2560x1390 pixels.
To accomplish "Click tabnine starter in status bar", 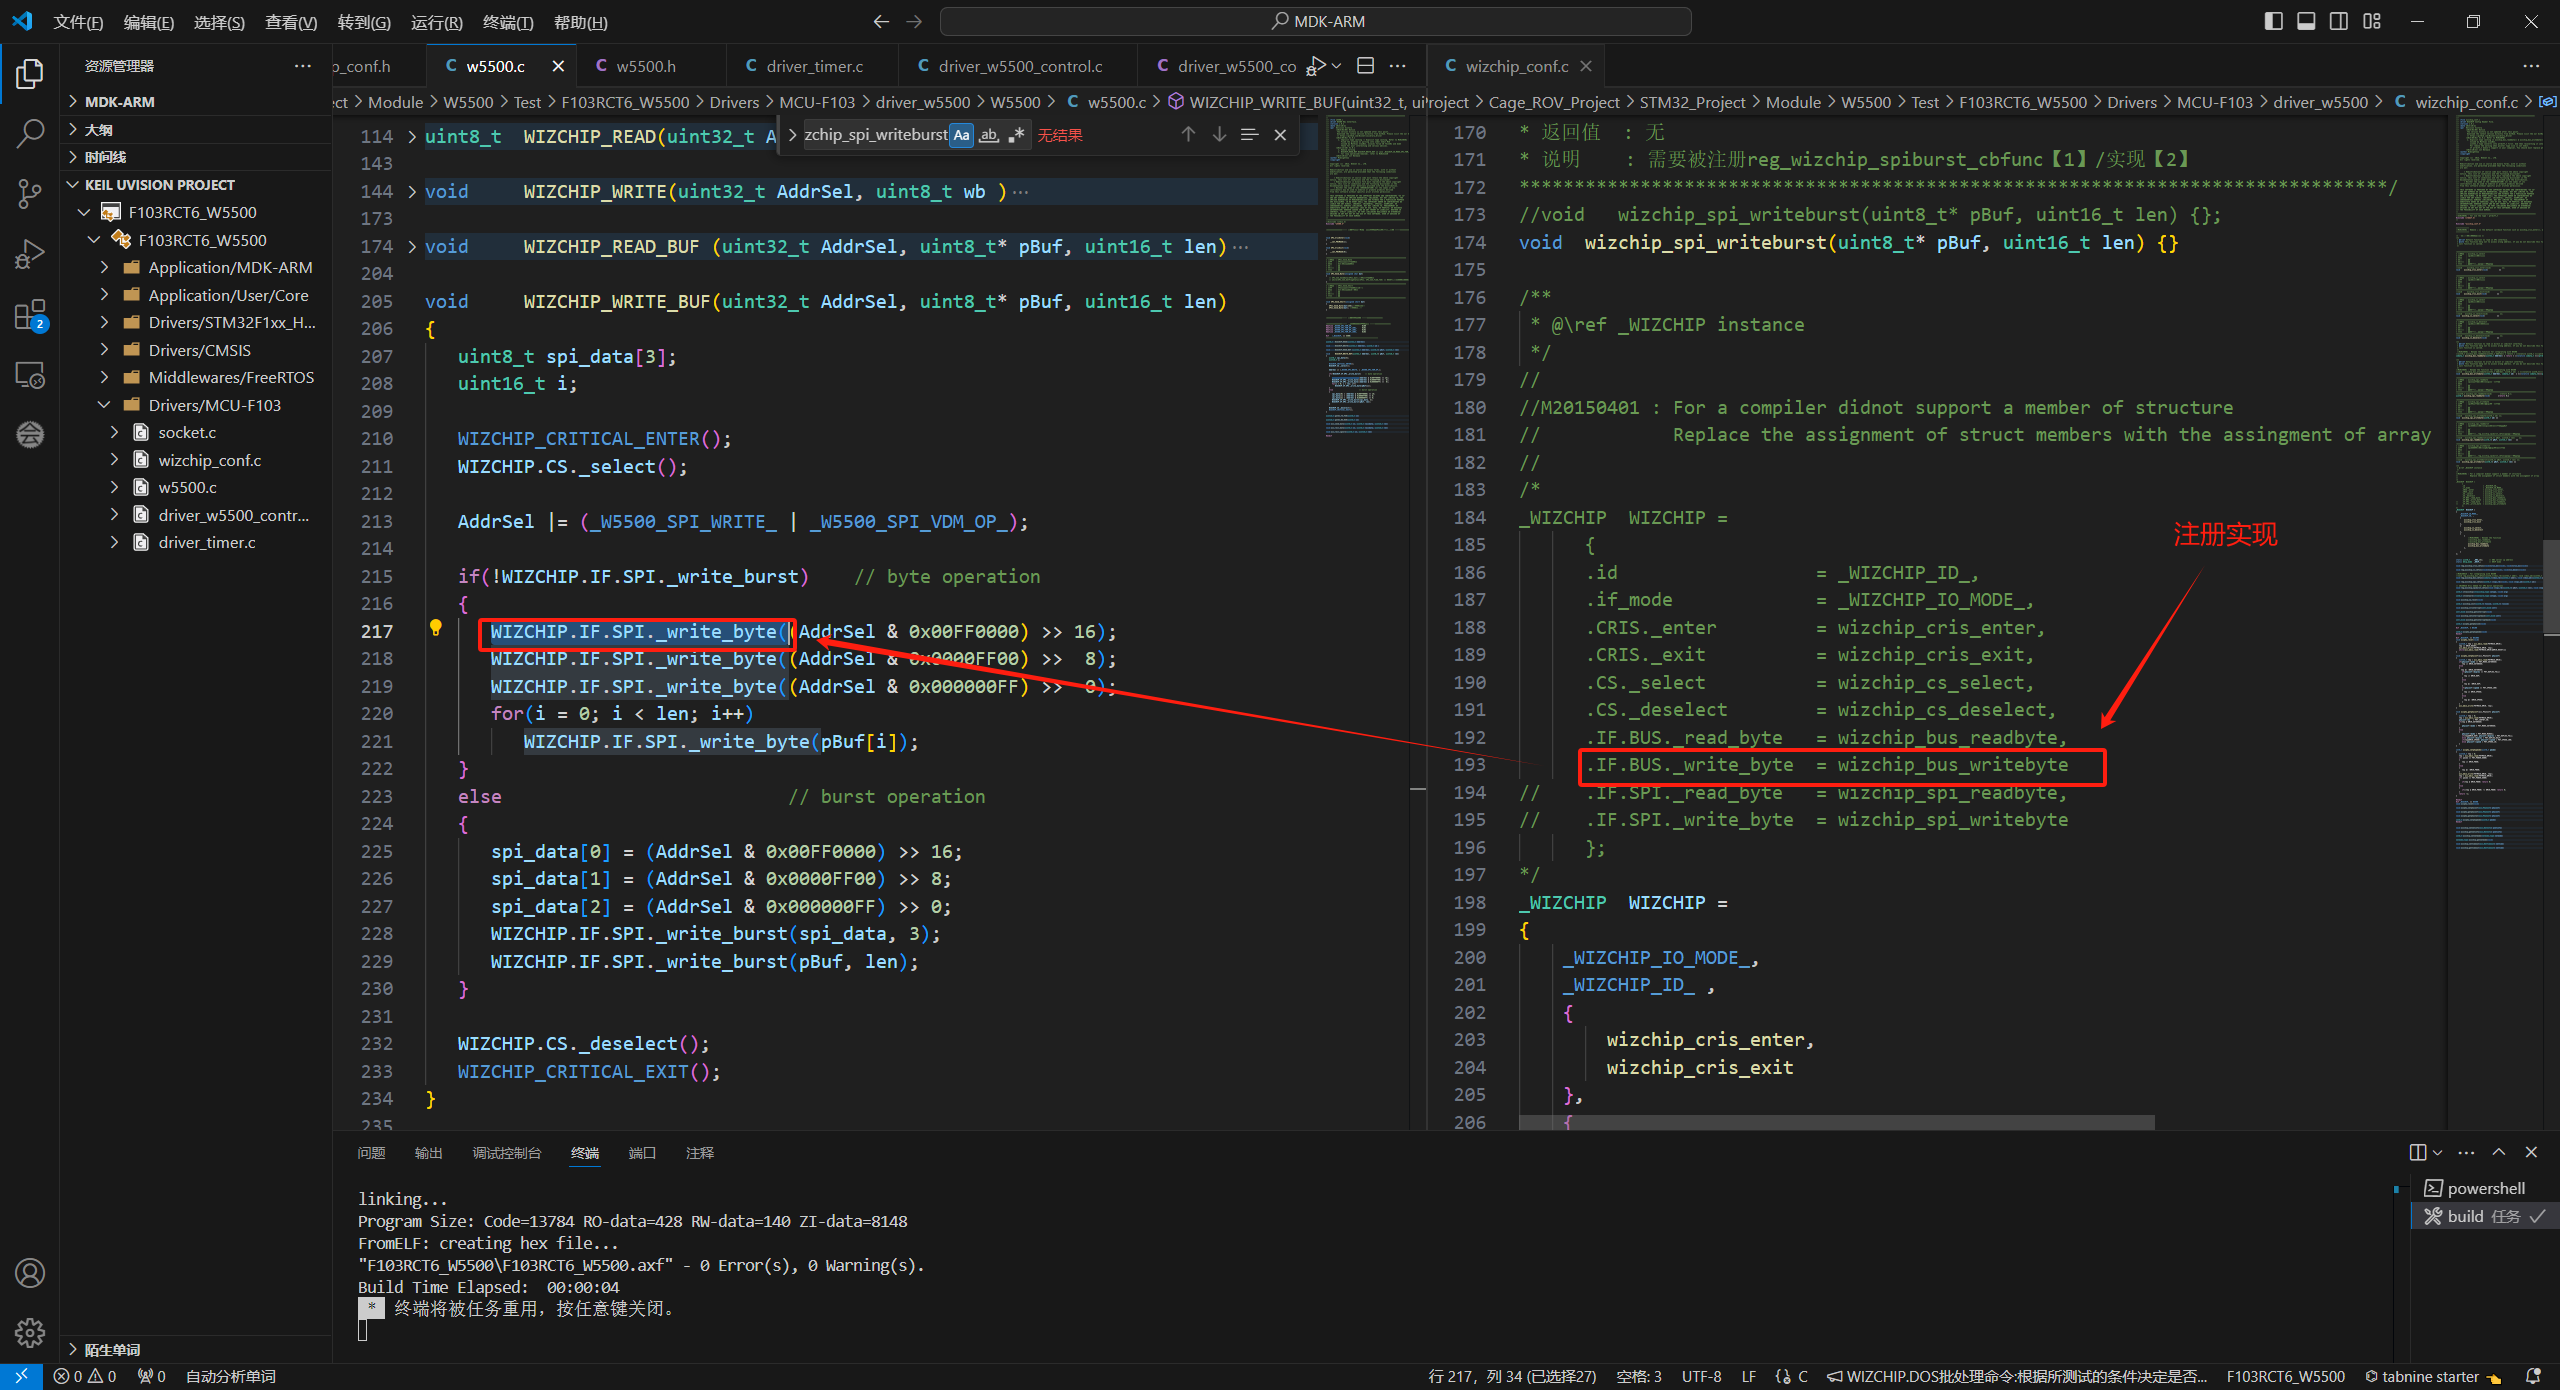I will point(2432,1377).
